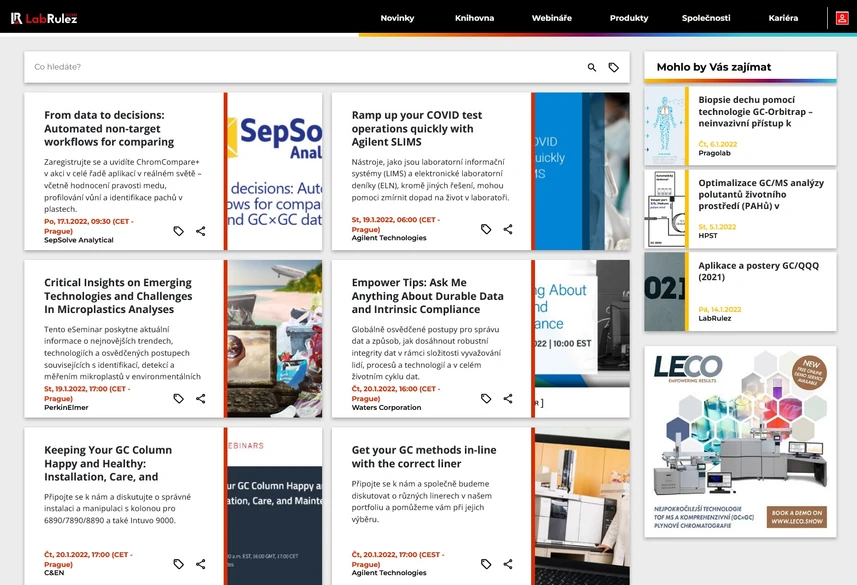This screenshot has width=857, height=585.
Task: Click tag icon on GC liner card
Action: (486, 564)
